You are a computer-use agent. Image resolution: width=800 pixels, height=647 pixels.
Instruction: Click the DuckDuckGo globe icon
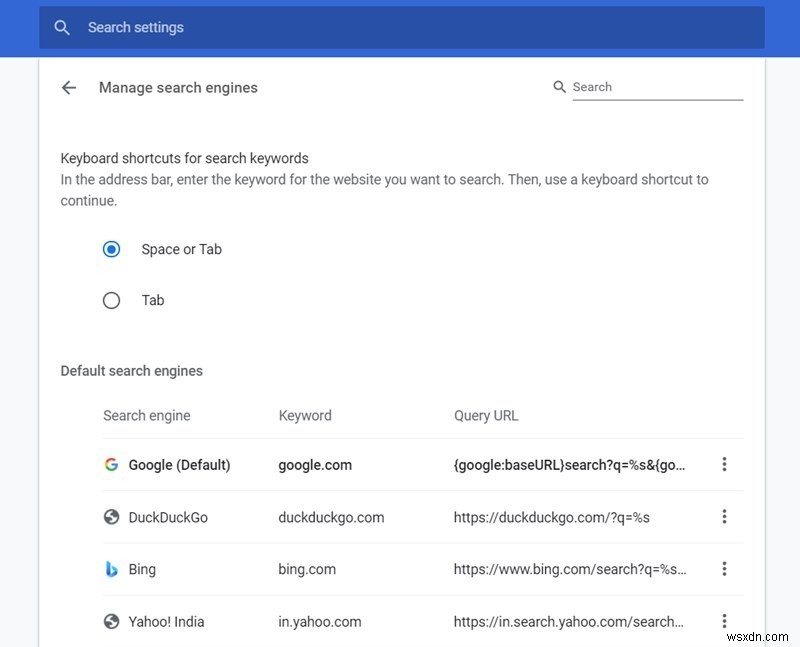tap(110, 517)
